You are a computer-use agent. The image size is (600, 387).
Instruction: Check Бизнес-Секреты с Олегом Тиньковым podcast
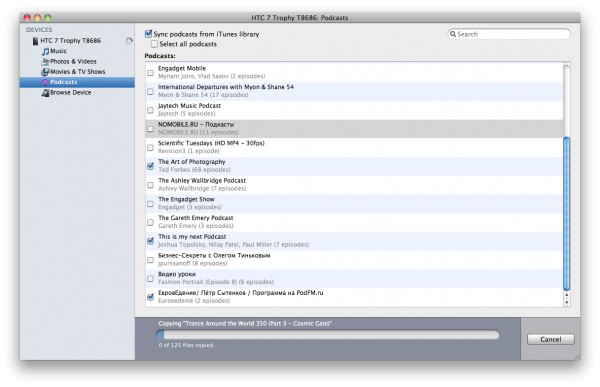(150, 260)
